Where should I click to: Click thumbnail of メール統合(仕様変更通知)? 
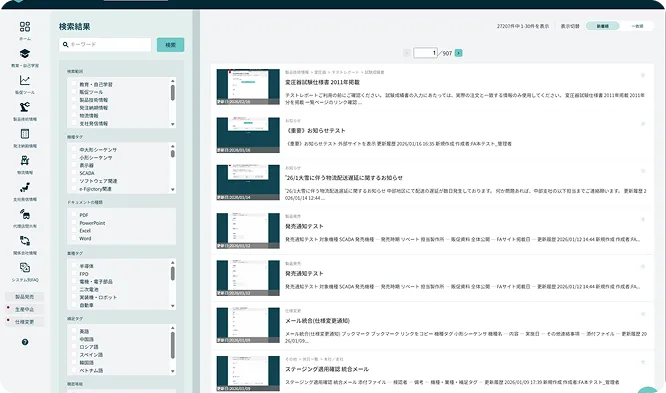248,325
